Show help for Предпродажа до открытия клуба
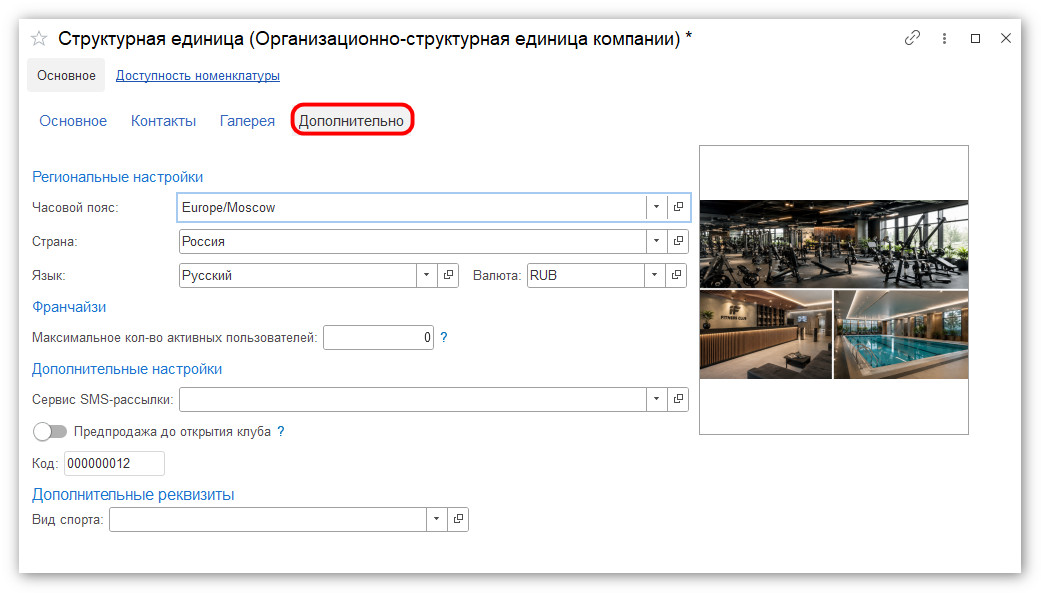This screenshot has width=1041, height=593. pos(281,432)
